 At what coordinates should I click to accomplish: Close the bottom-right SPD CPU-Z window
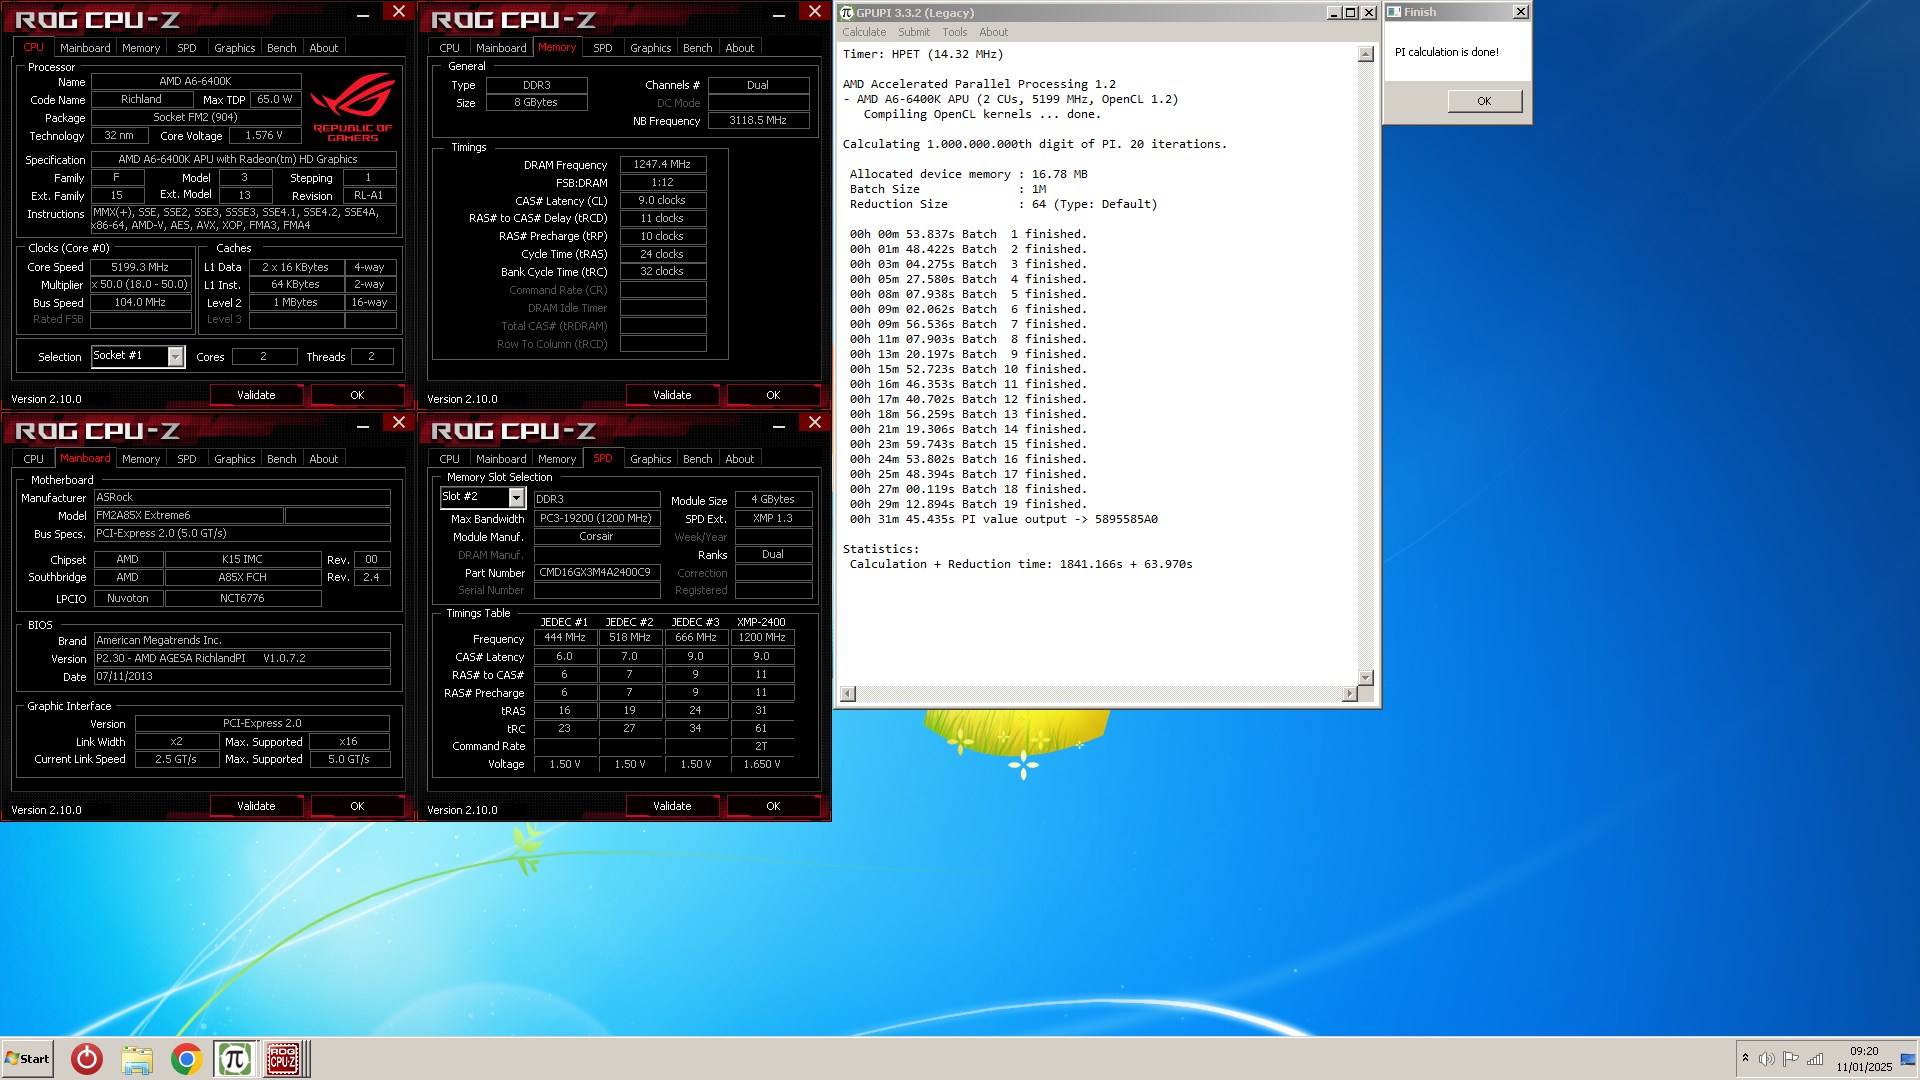pos(815,423)
